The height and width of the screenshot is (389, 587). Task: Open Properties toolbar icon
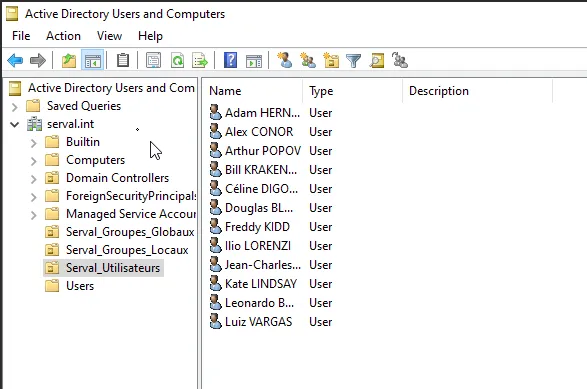[x=153, y=60]
